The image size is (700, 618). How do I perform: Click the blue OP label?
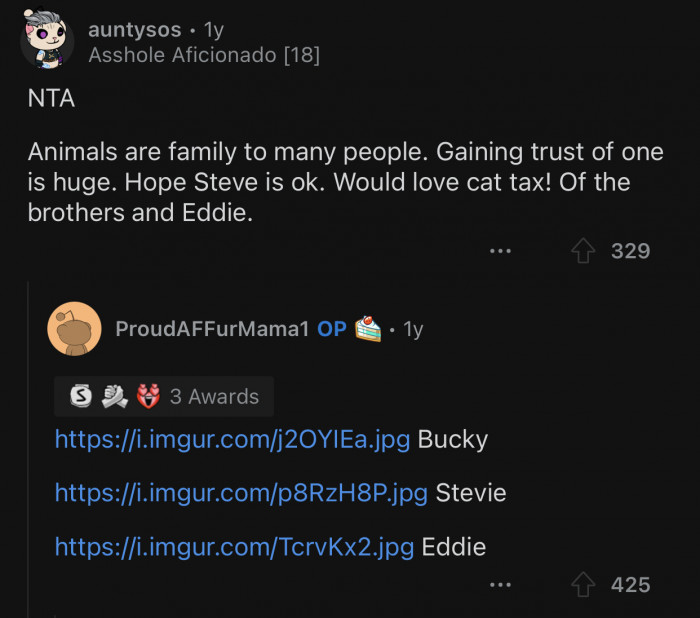point(332,329)
